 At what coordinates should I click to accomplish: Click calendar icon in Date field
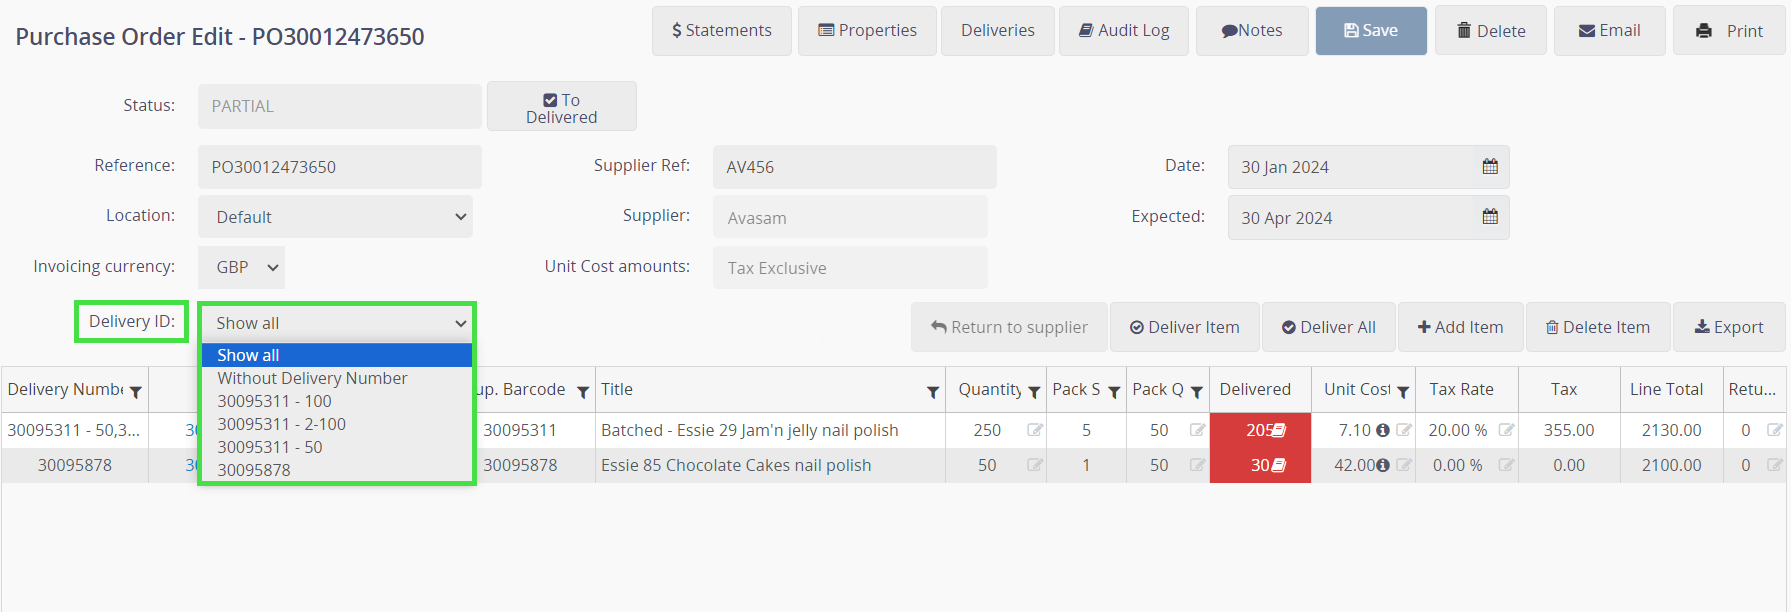coord(1489,167)
